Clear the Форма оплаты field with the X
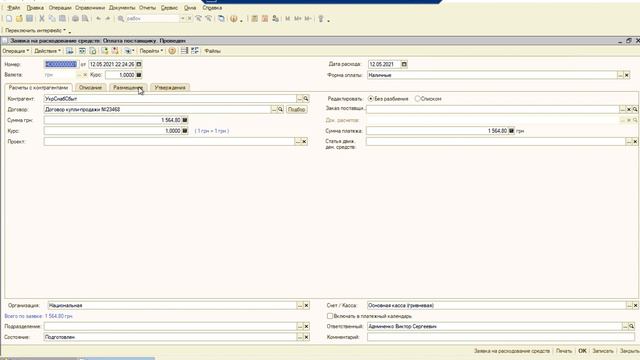Screen dimensions: 640x360 click(x=627, y=75)
